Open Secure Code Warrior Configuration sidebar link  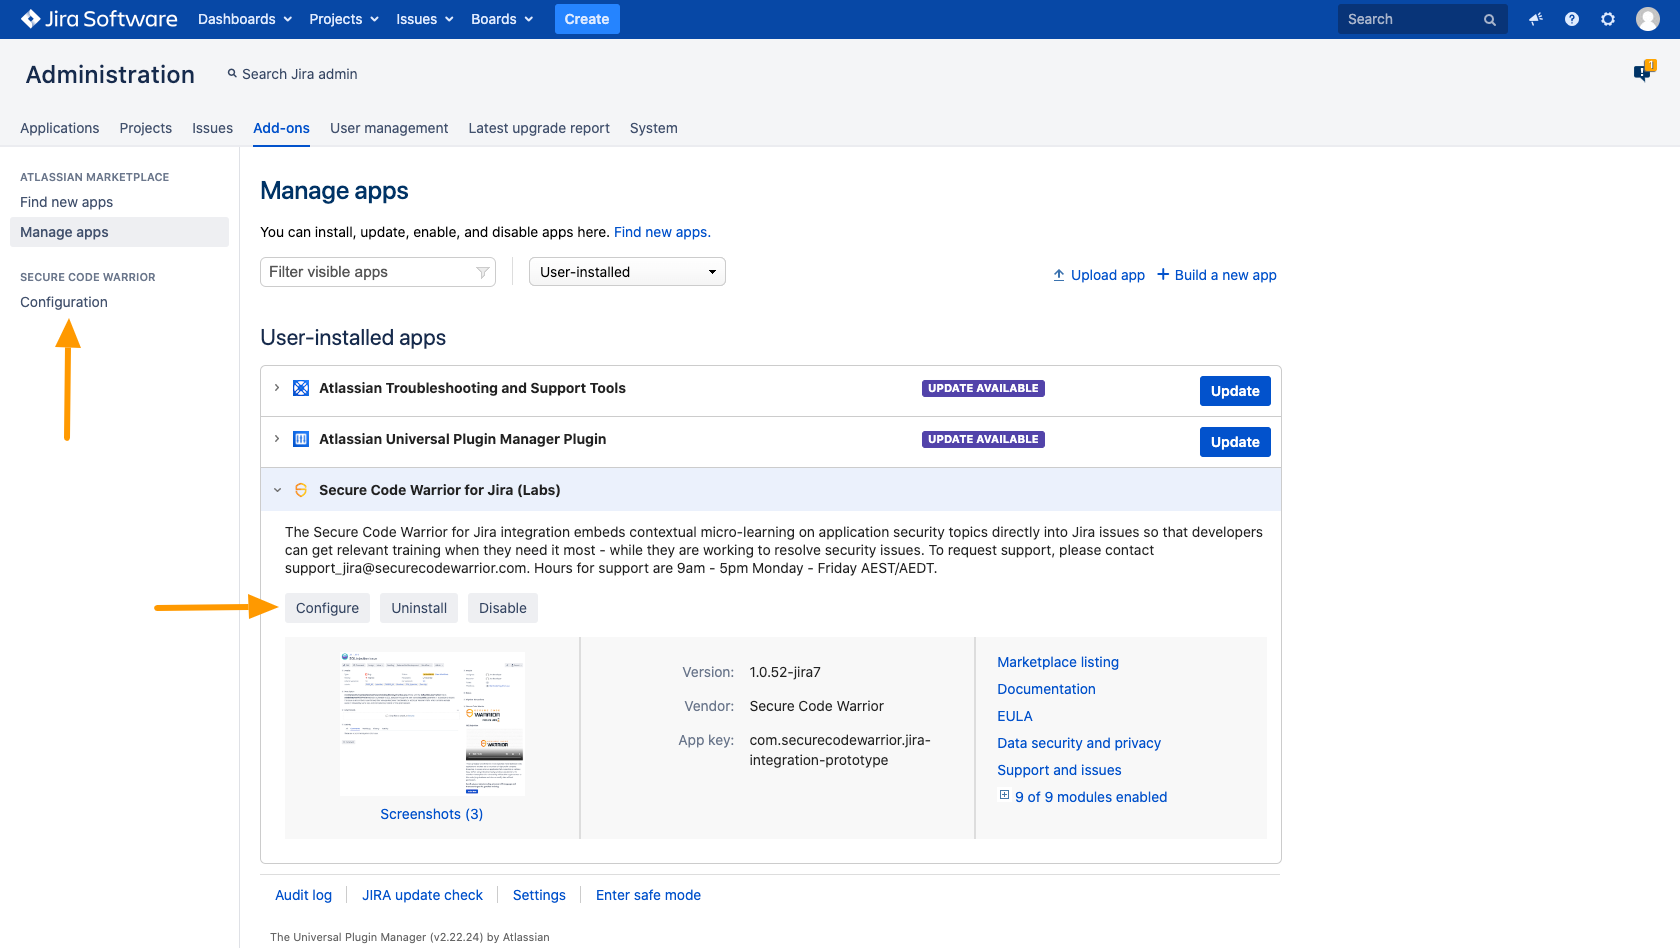pos(64,302)
